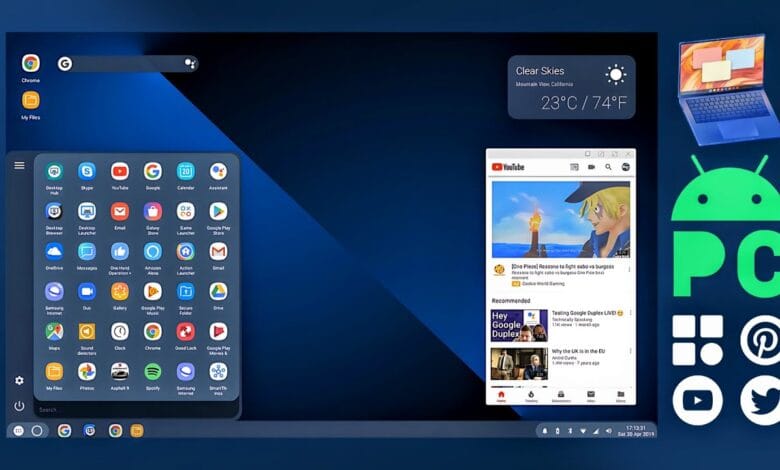The width and height of the screenshot is (780, 470).
Task: Click the volume icon in system tray
Action: click(609, 431)
